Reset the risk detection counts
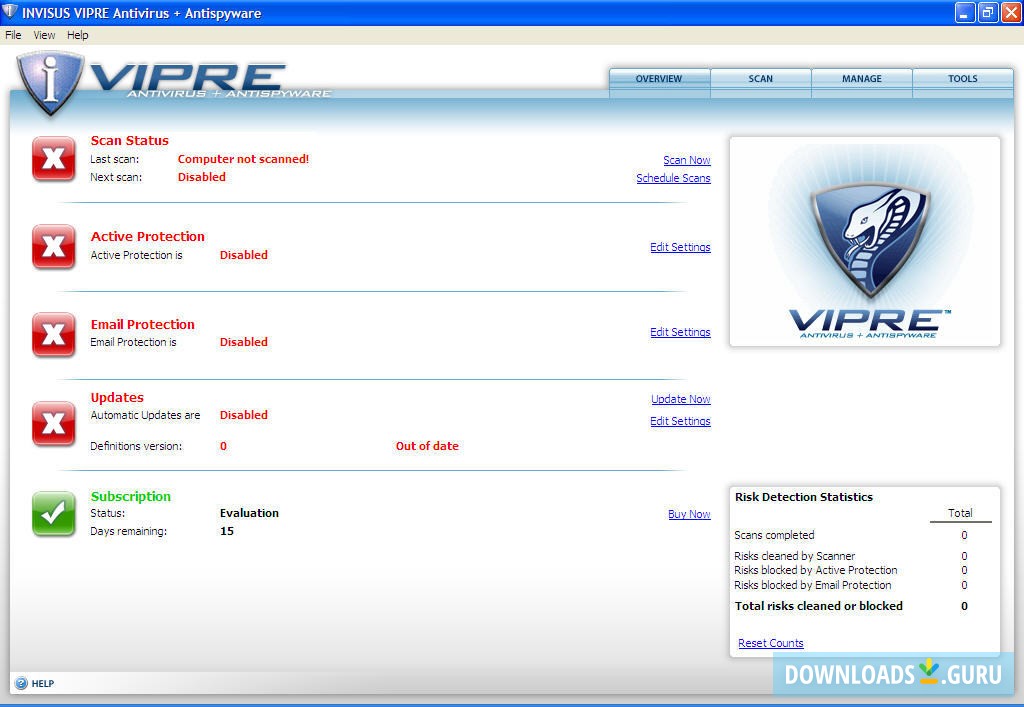The image size is (1024, 707). tap(770, 643)
